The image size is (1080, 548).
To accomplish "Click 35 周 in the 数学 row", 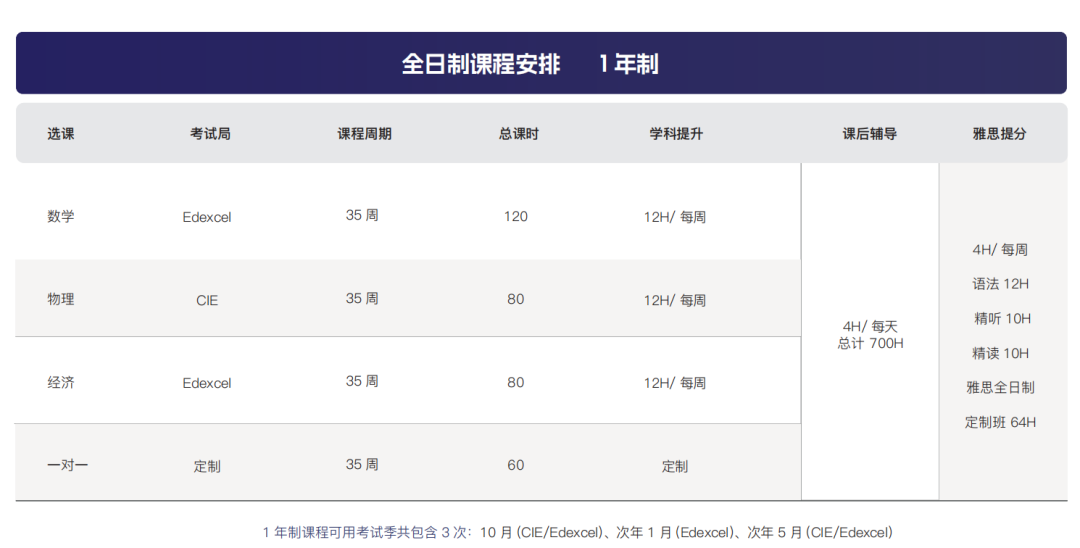I will (x=362, y=215).
